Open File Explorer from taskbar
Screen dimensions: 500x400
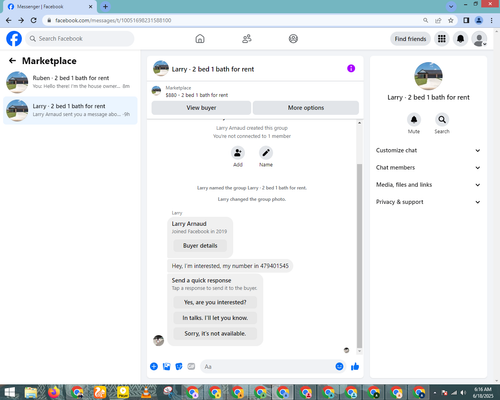click(31, 392)
